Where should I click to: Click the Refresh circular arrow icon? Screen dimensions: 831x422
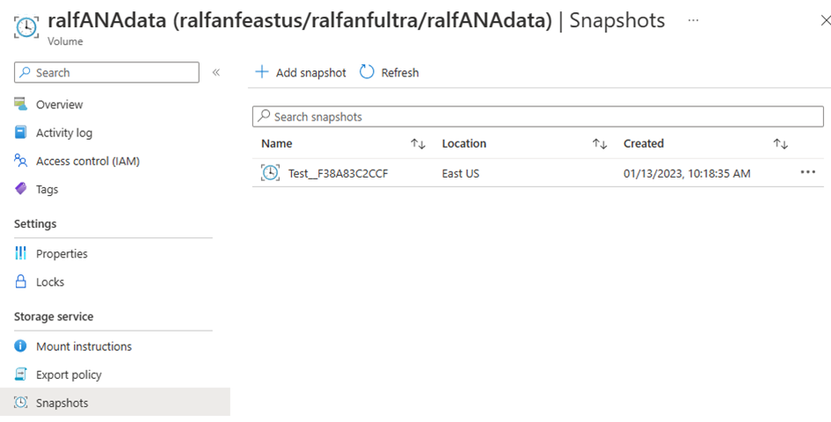[x=367, y=72]
